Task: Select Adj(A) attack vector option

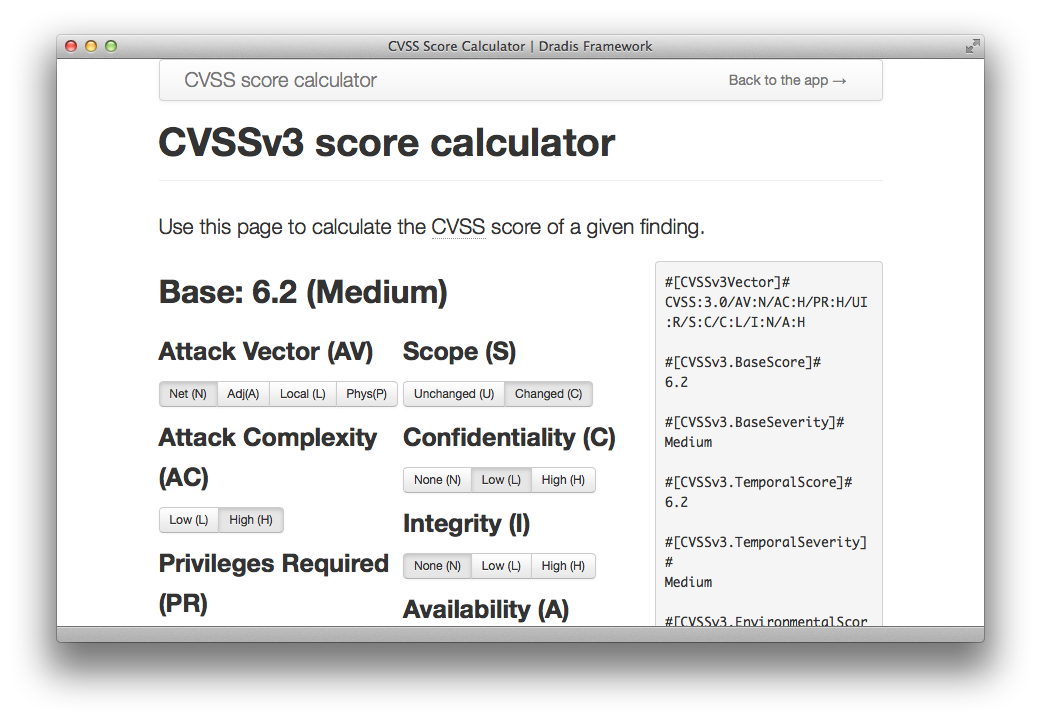Action: [243, 393]
